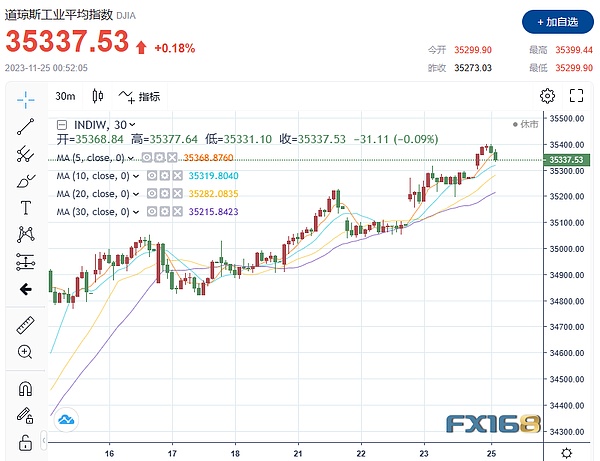Click the zoom in magnifier tool
The height and width of the screenshot is (461, 600).
click(26, 352)
